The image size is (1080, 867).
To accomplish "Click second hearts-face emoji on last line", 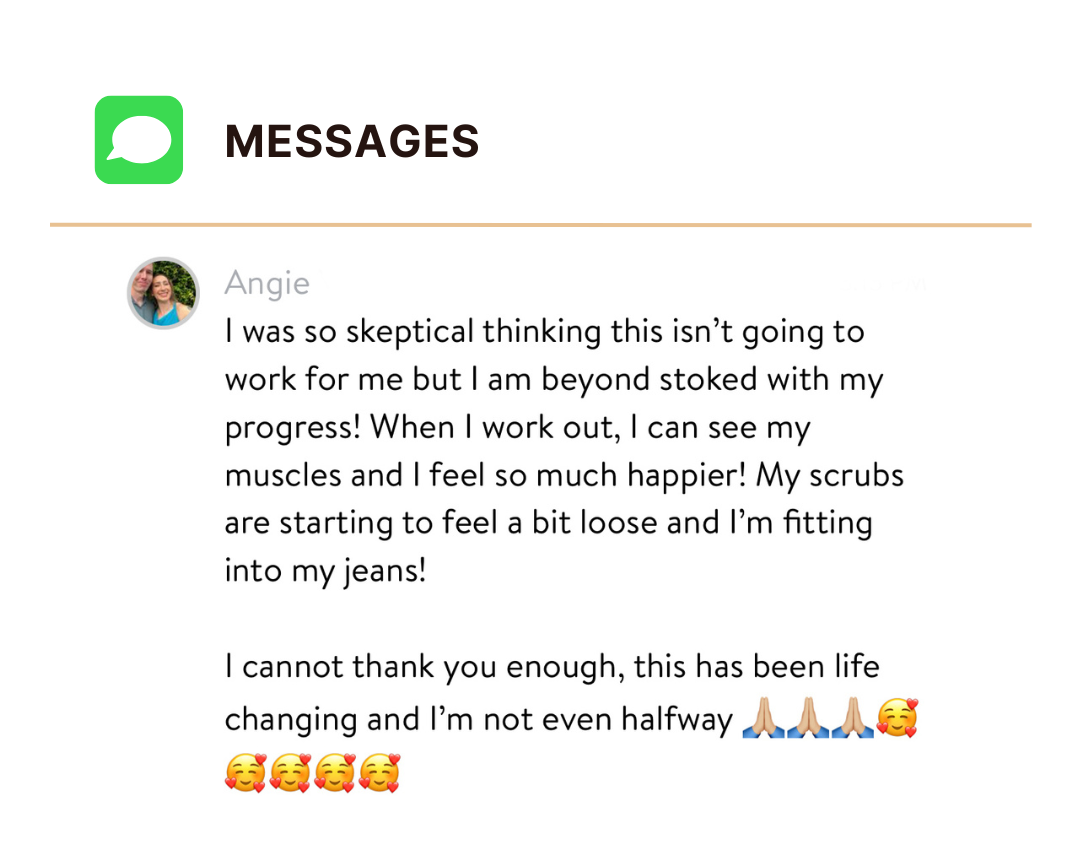I will pos(290,773).
